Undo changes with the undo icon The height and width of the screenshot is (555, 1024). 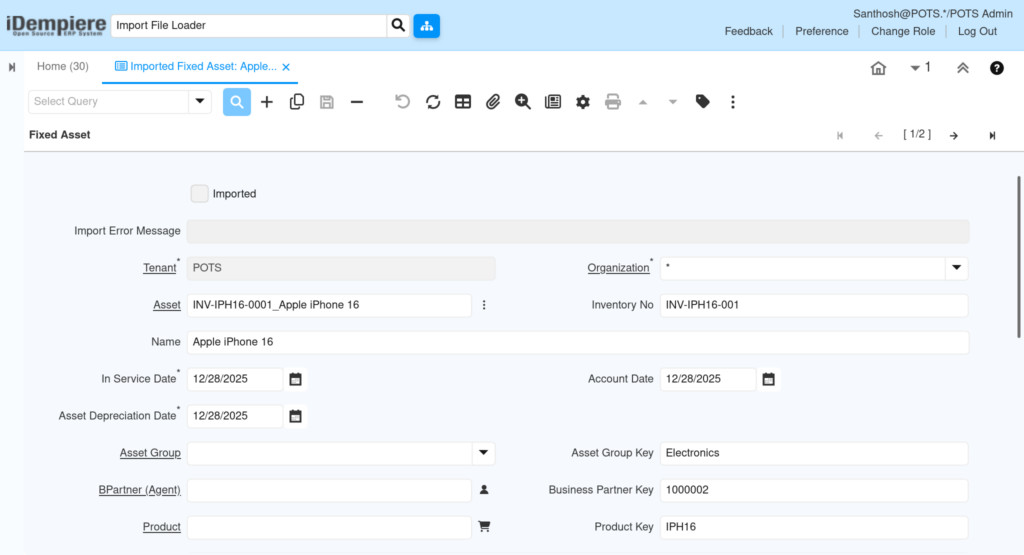(x=402, y=102)
